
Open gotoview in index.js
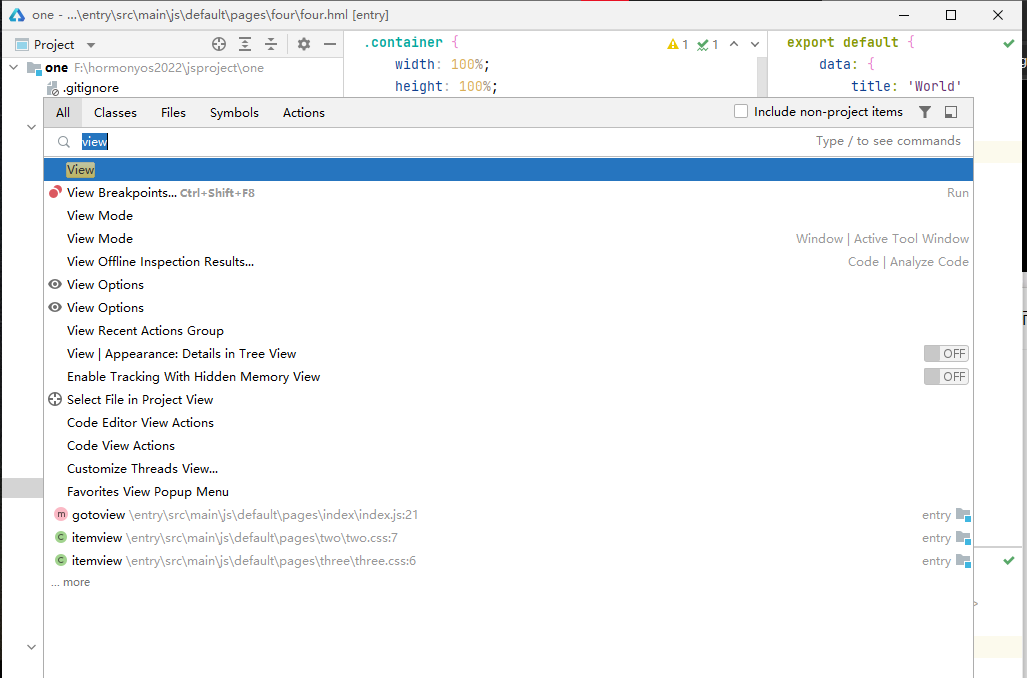coord(508,514)
